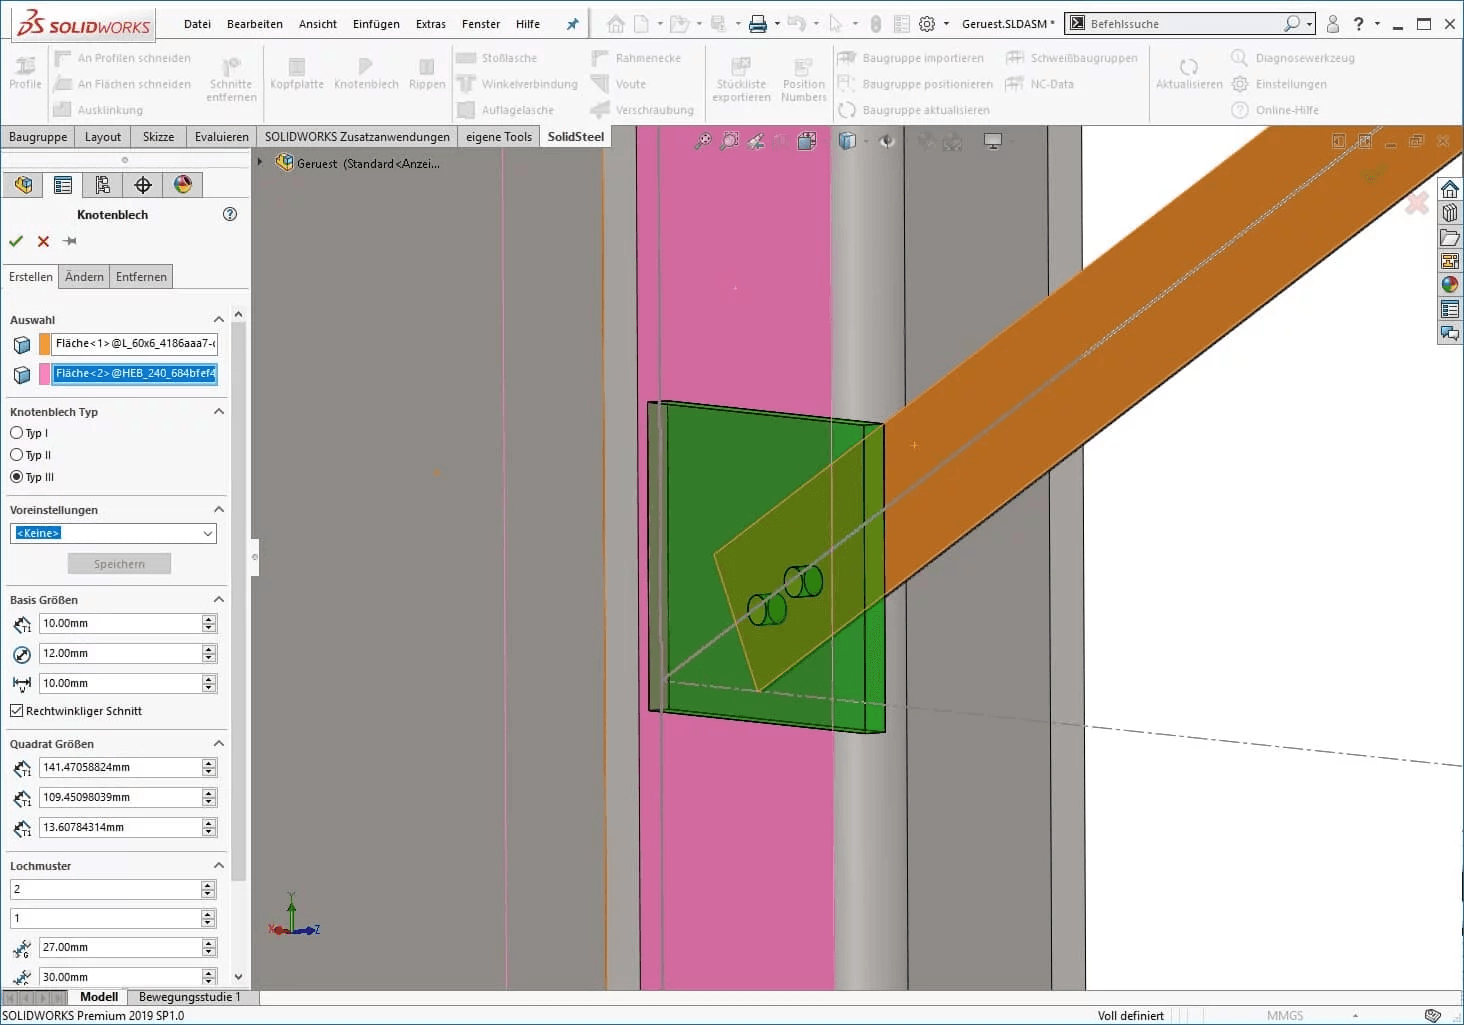
Task: Open the home icon in the task pane
Action: (1449, 189)
